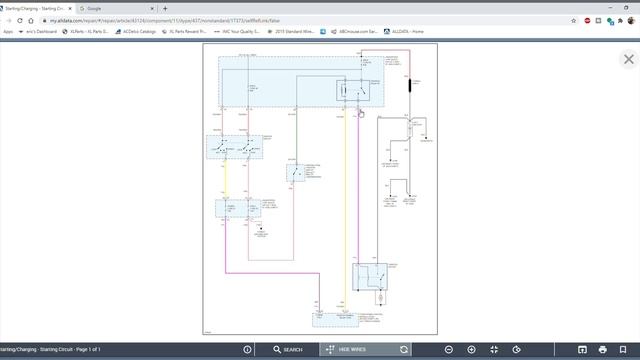This screenshot has height=360, width=640.
Task: Print the wiring diagram
Action: tap(602, 349)
